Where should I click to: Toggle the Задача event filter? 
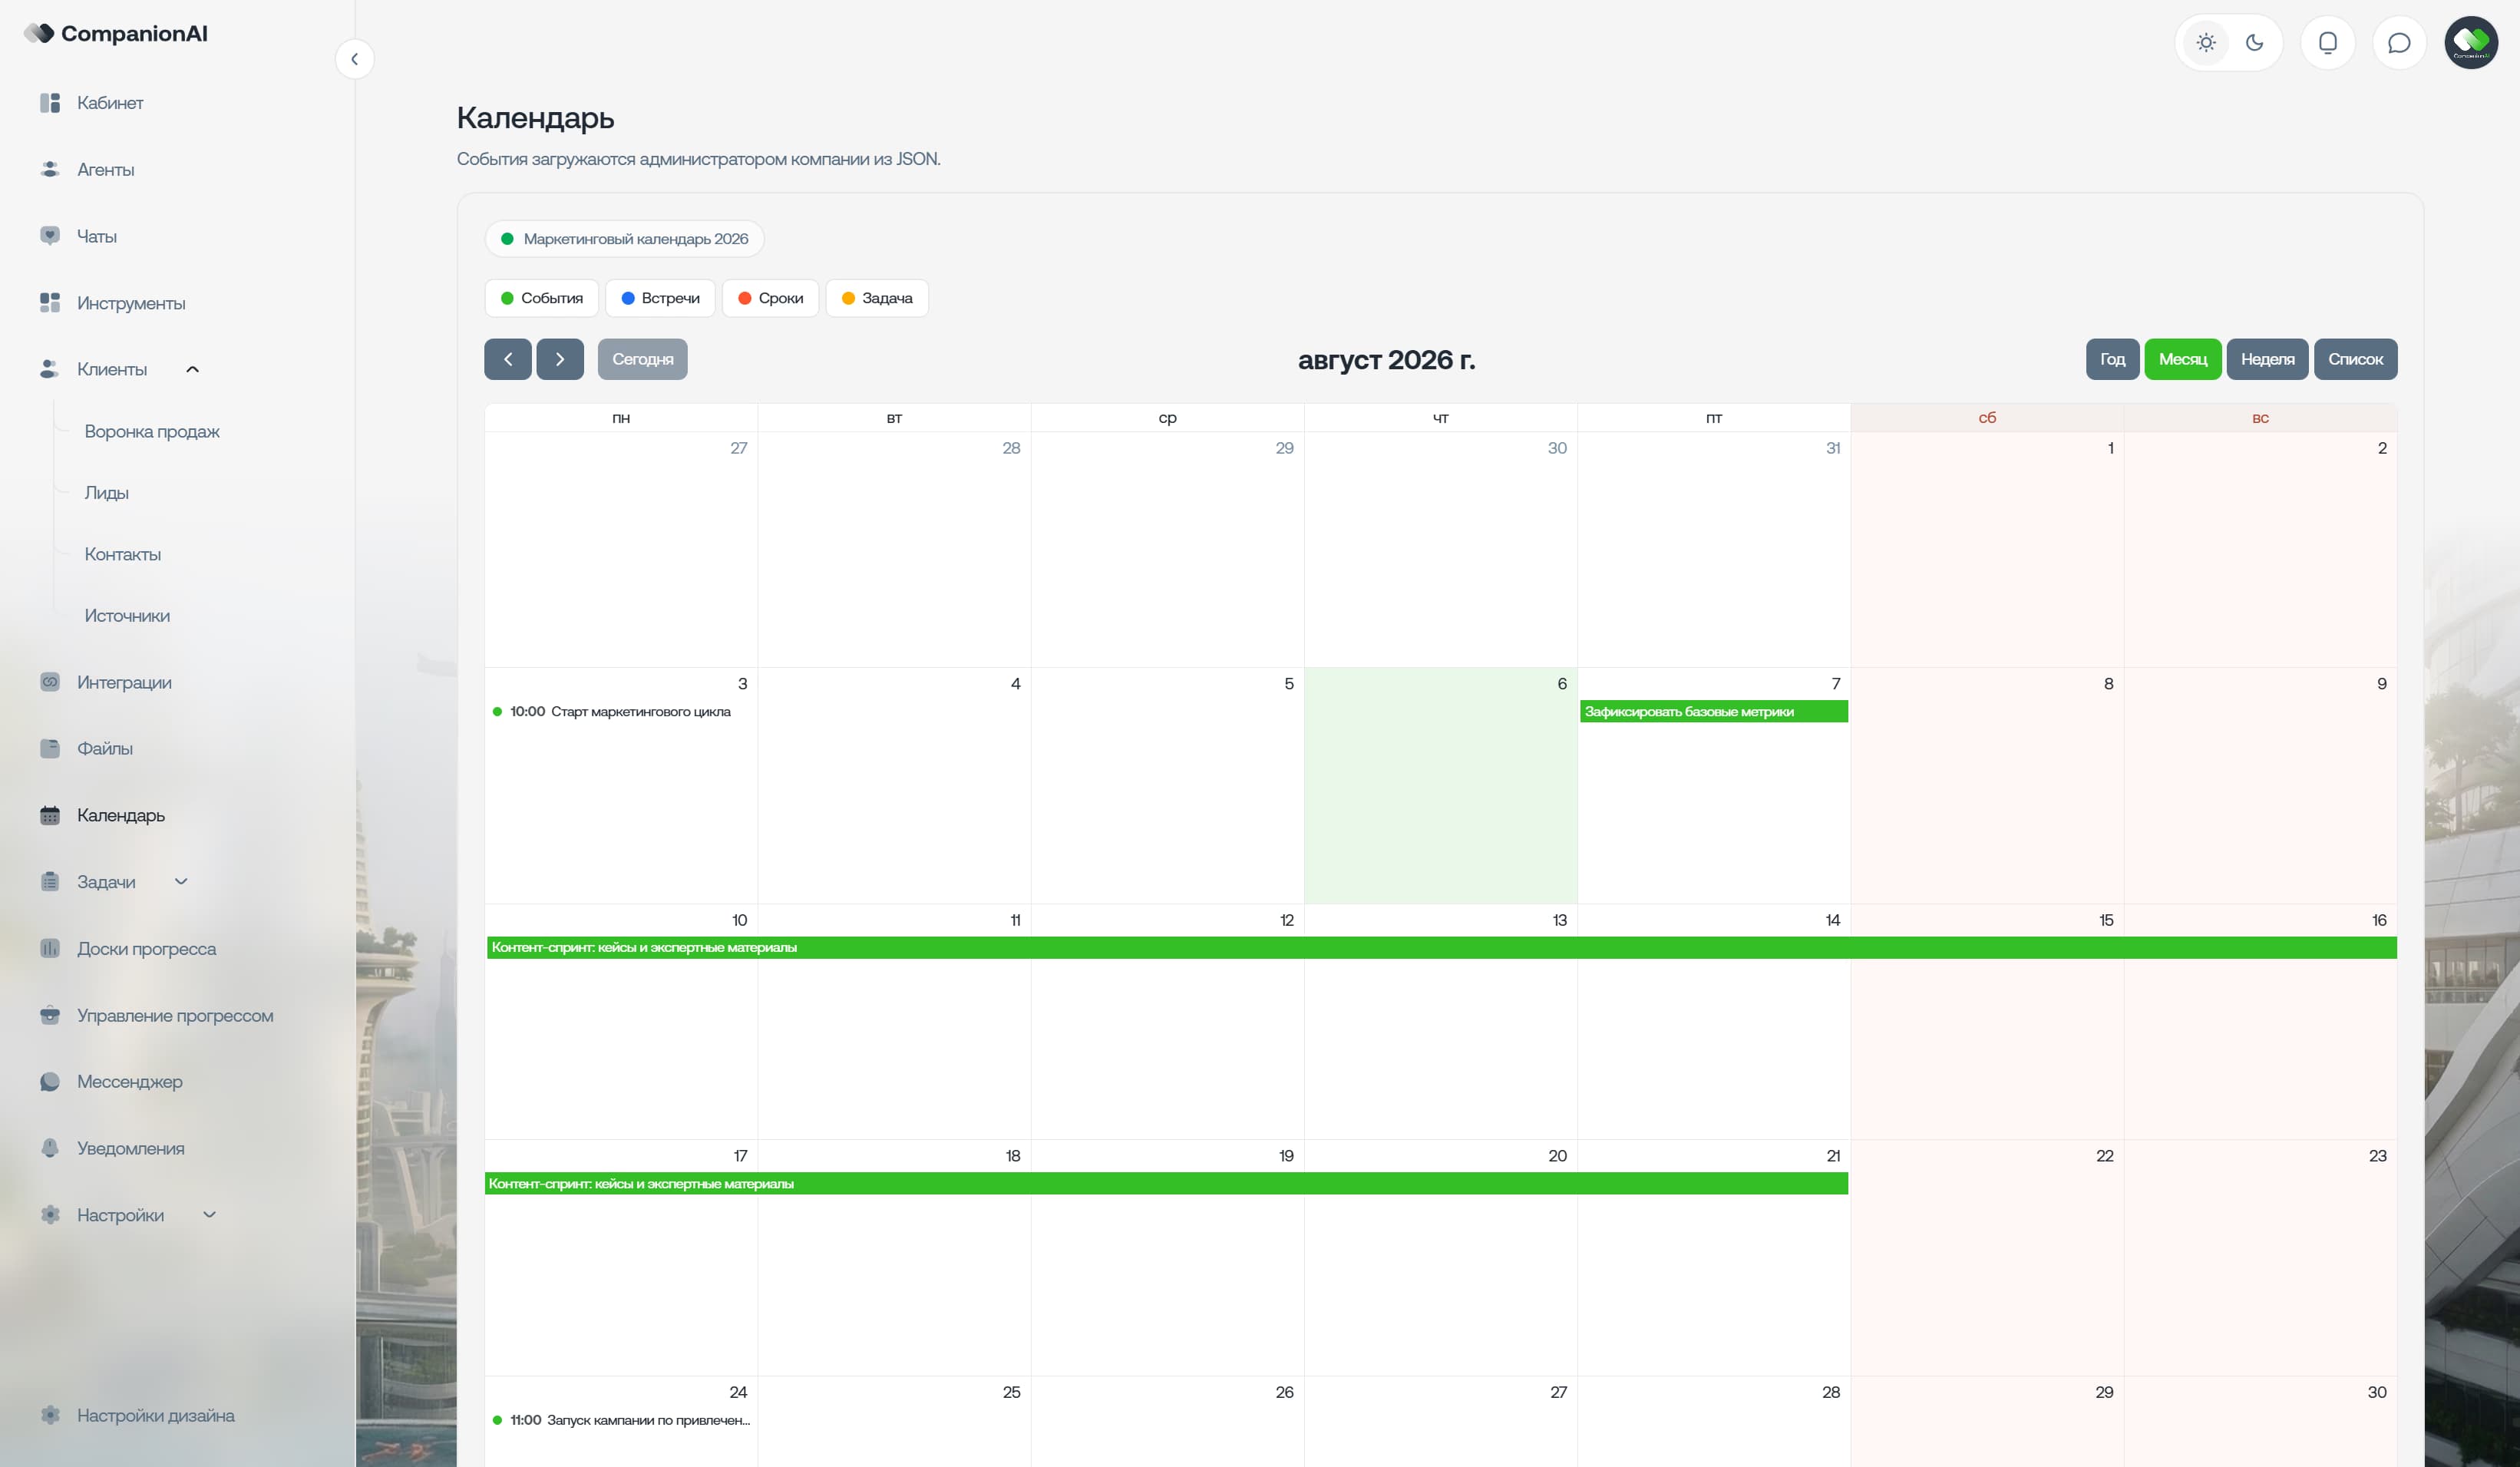[x=877, y=298]
